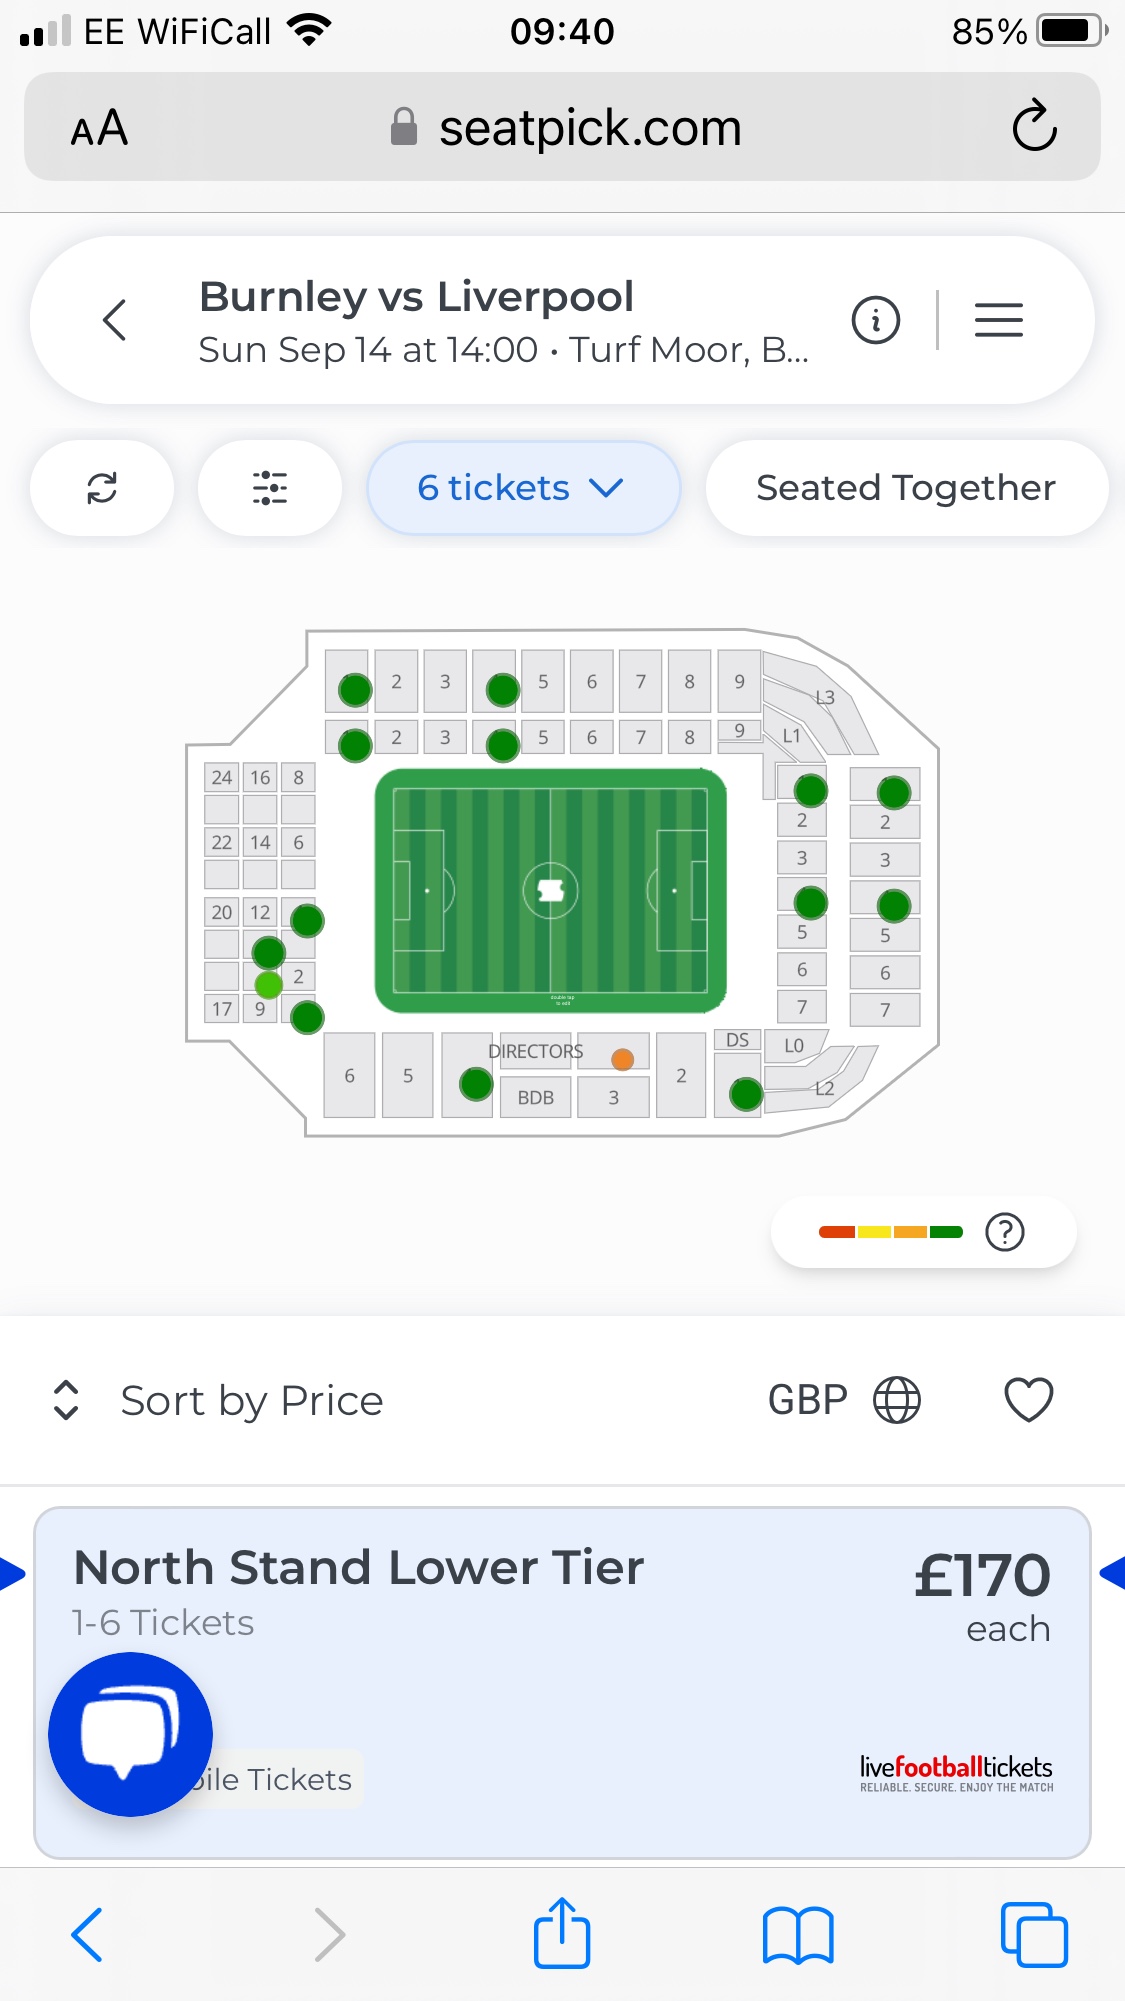Tap the AA text size menu

click(99, 128)
